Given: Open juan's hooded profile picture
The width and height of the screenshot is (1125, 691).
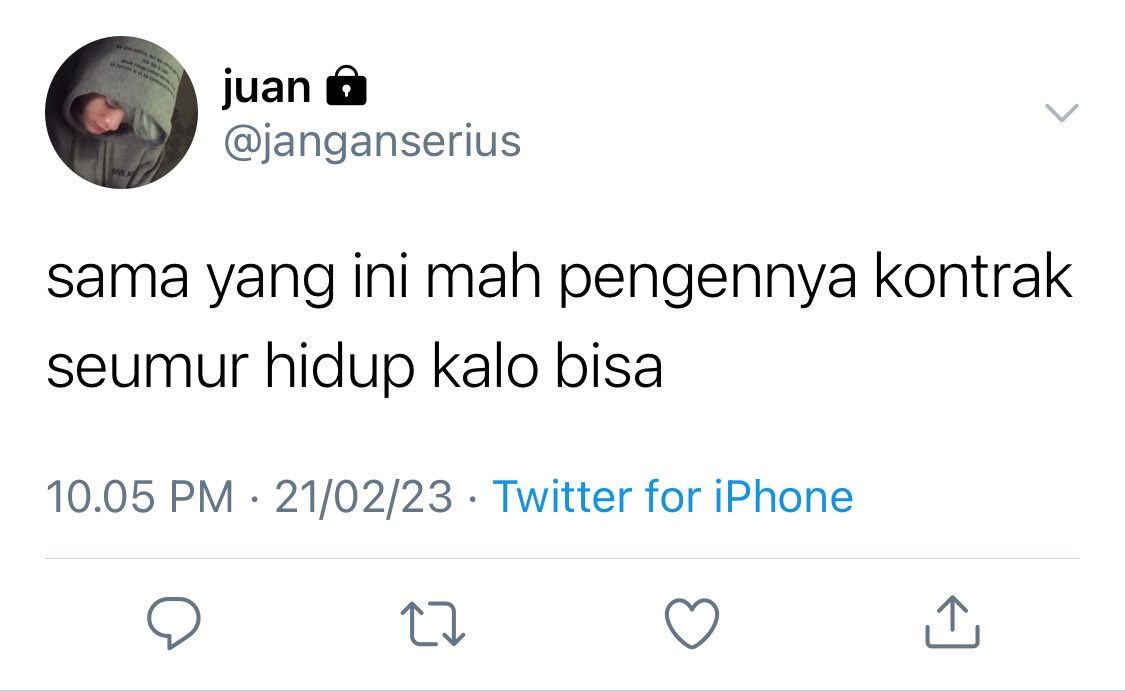Looking at the screenshot, I should tap(121, 113).
